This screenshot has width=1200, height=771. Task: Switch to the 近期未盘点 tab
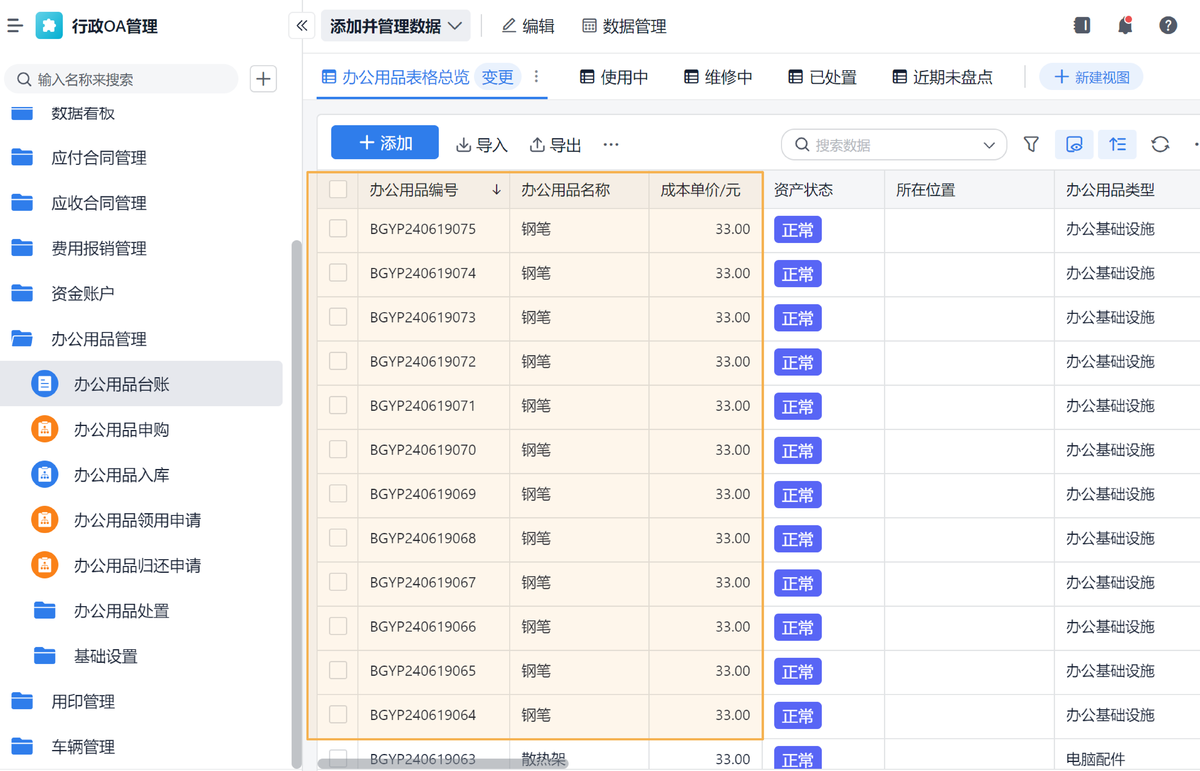(x=942, y=77)
